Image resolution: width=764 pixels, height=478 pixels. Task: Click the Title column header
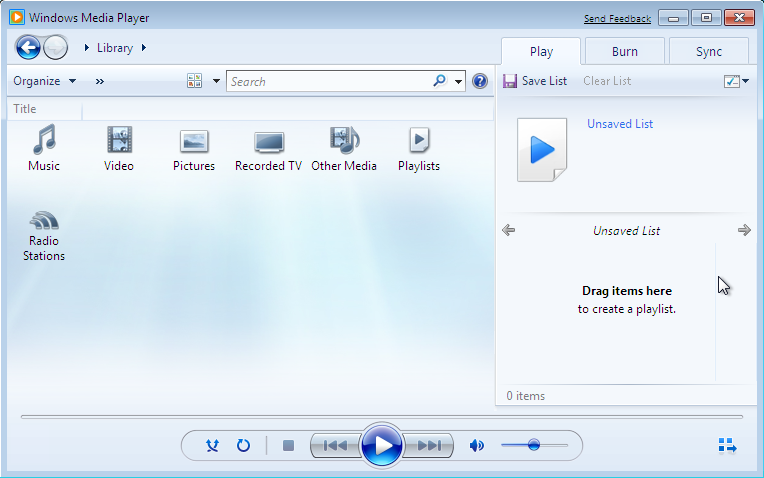tap(45, 109)
